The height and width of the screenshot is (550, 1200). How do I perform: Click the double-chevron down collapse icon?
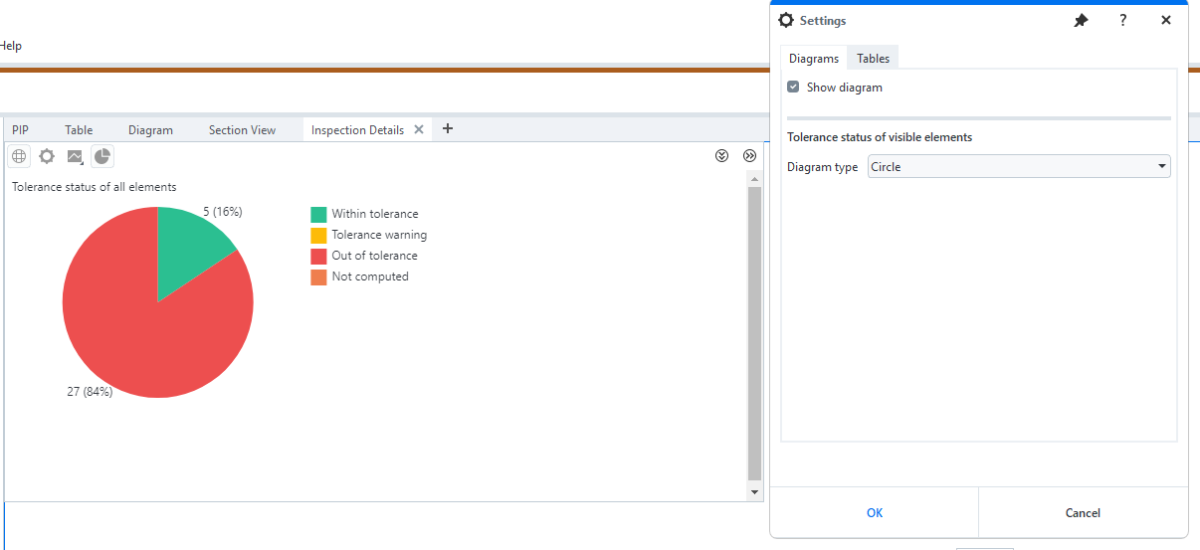tap(722, 156)
